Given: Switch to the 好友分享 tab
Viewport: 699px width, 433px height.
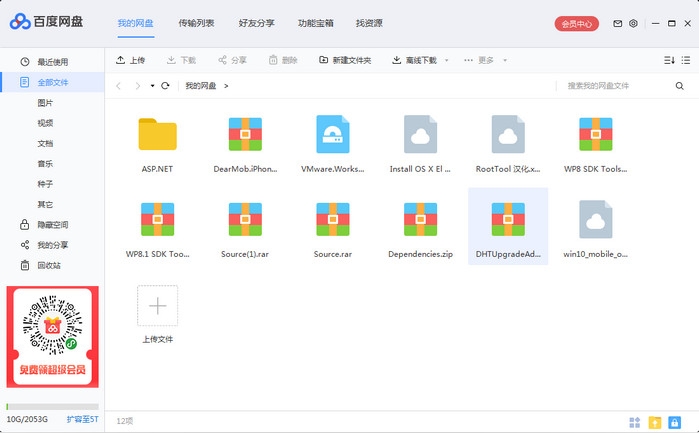Looking at the screenshot, I should 256,22.
